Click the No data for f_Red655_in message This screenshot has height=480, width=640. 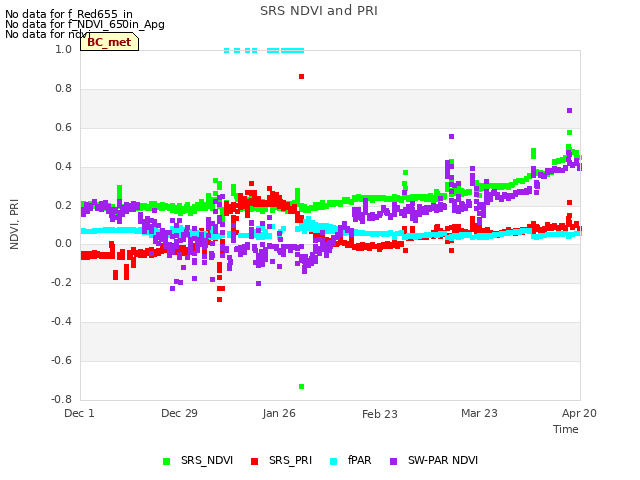(x=69, y=15)
